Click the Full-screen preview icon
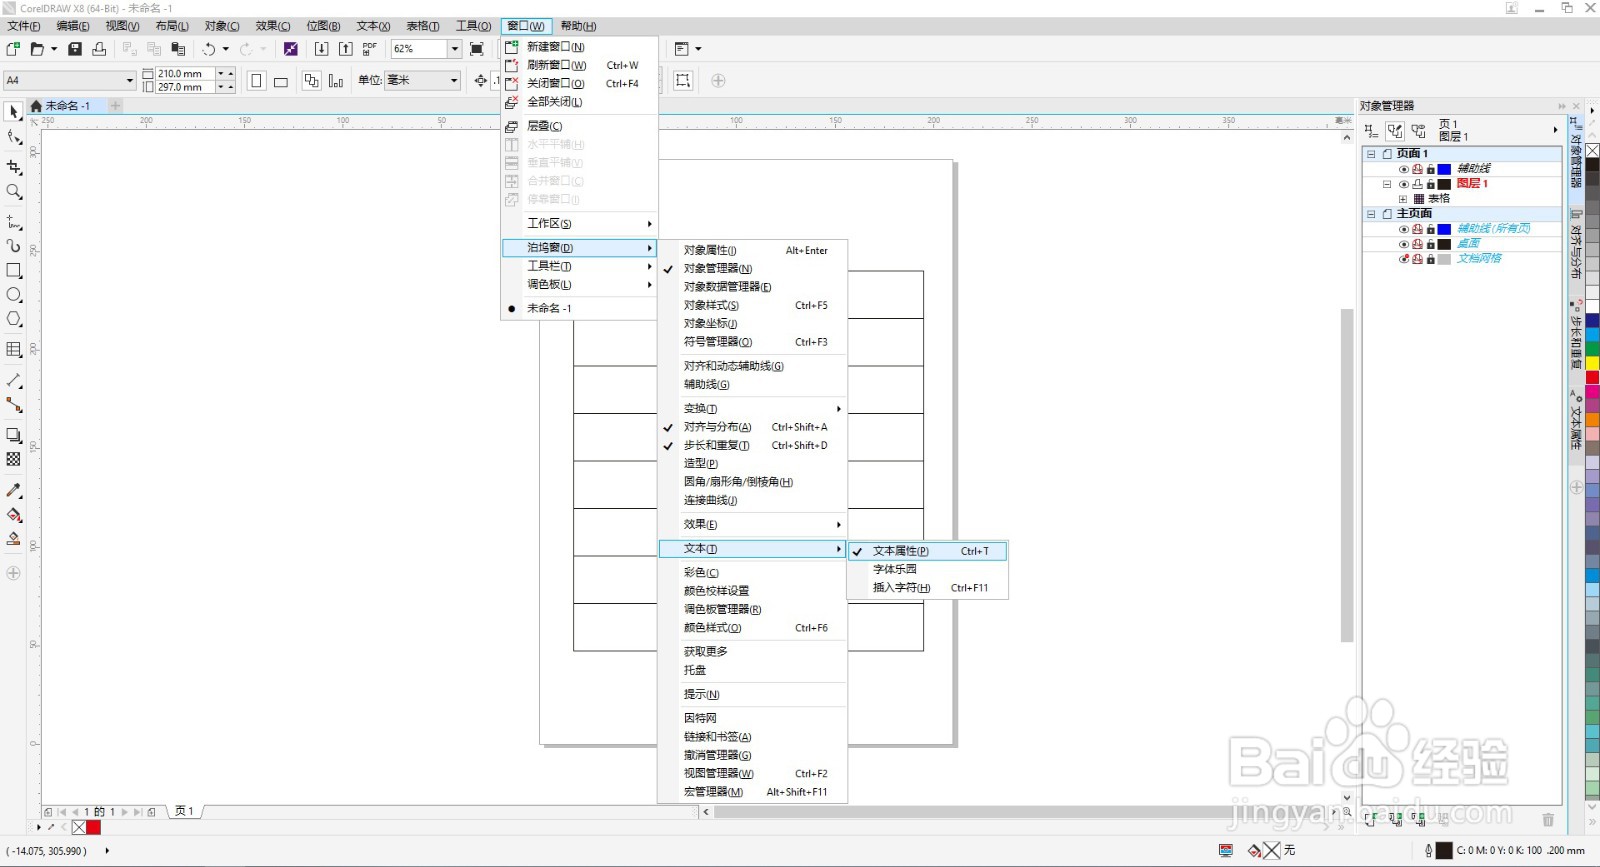Screen dimensions: 1600x867 point(477,48)
